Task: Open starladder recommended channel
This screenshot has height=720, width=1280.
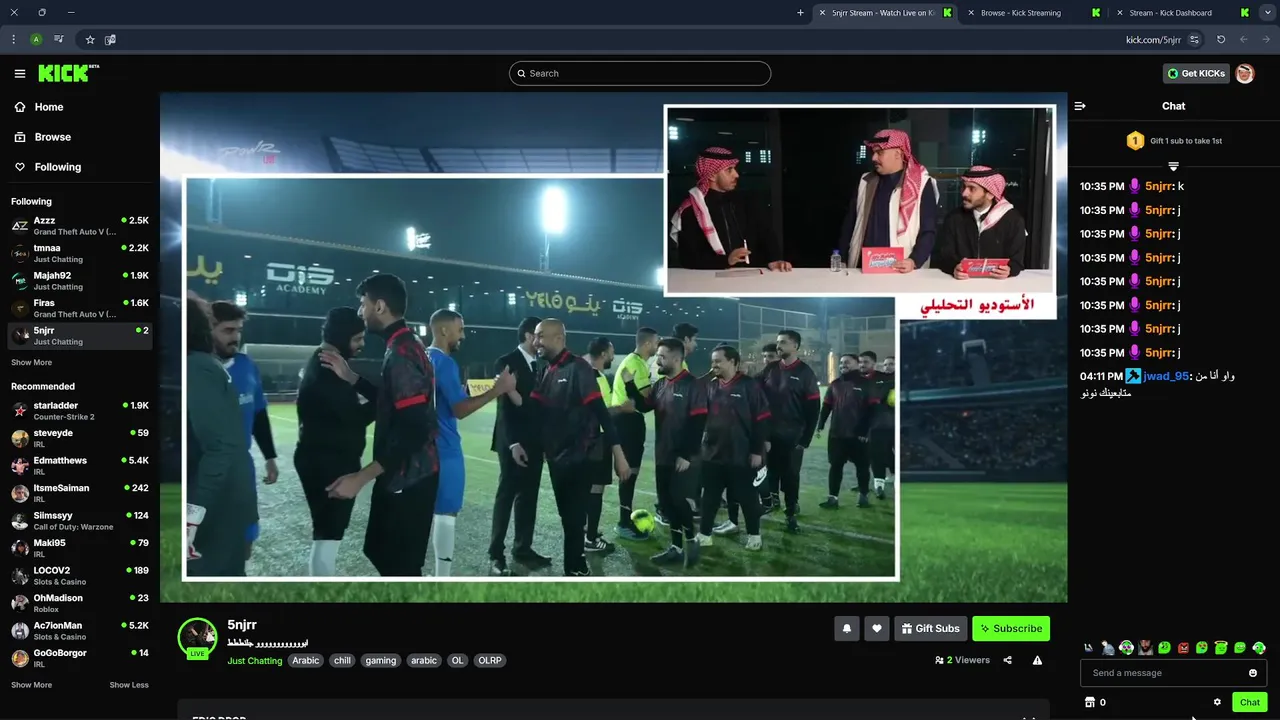Action: (80, 411)
